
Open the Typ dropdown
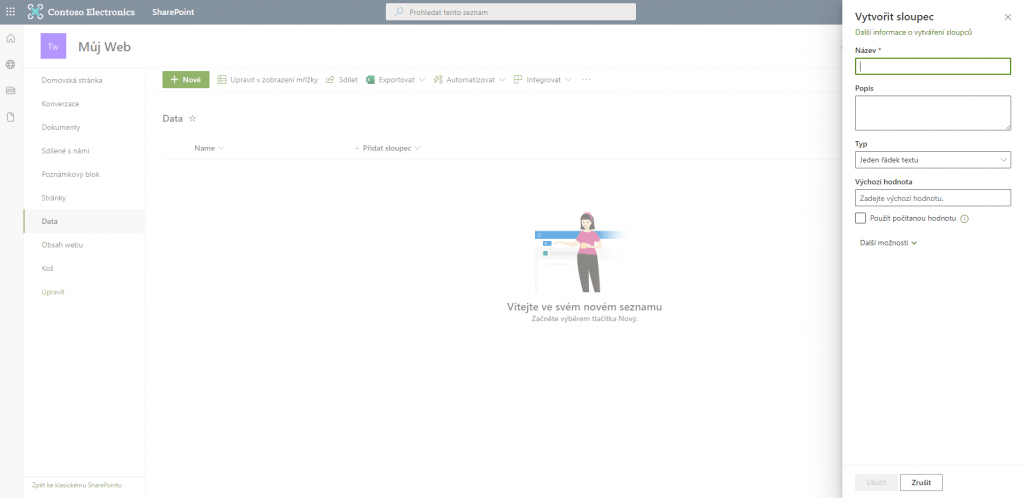pos(932,160)
